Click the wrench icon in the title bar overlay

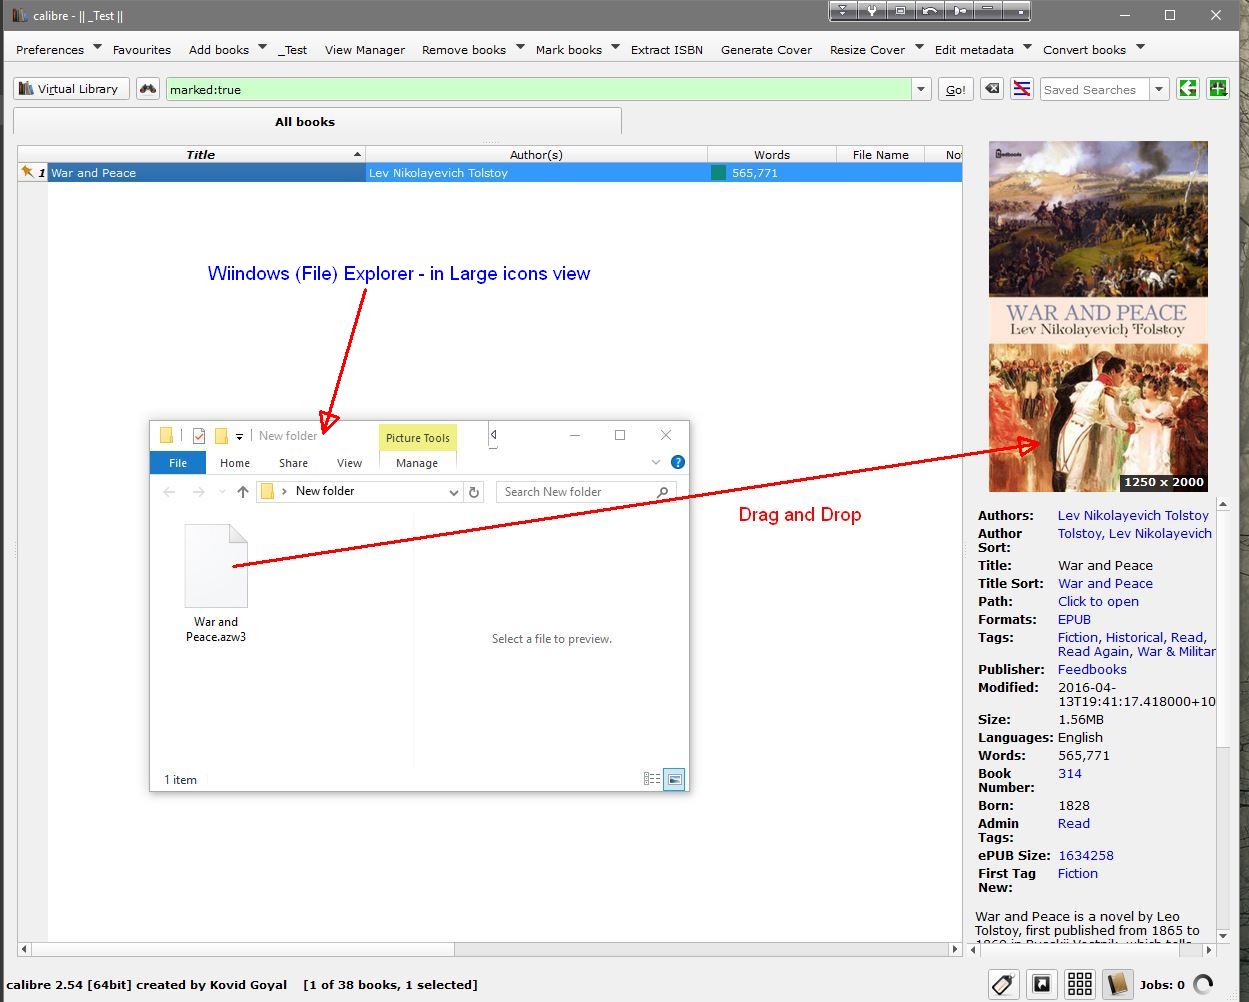click(872, 11)
